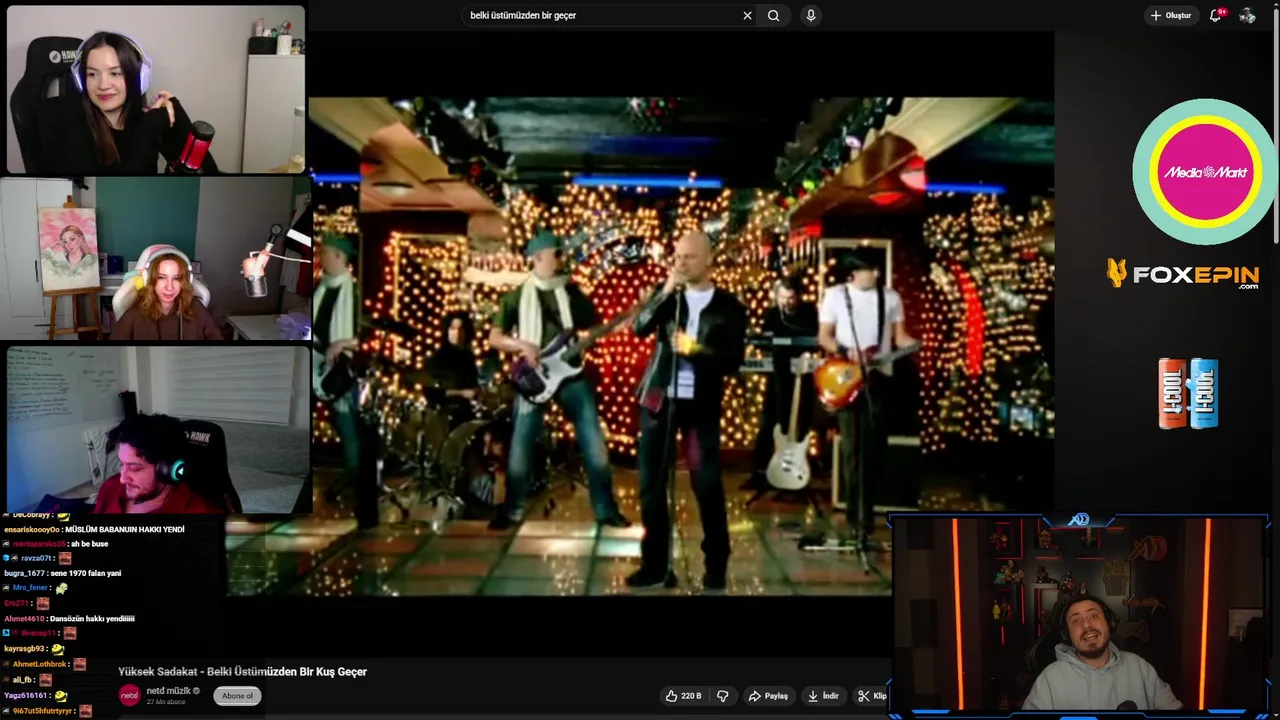Dislike the video with the thumbs-down icon
Image resolution: width=1280 pixels, height=720 pixels.
click(x=723, y=696)
